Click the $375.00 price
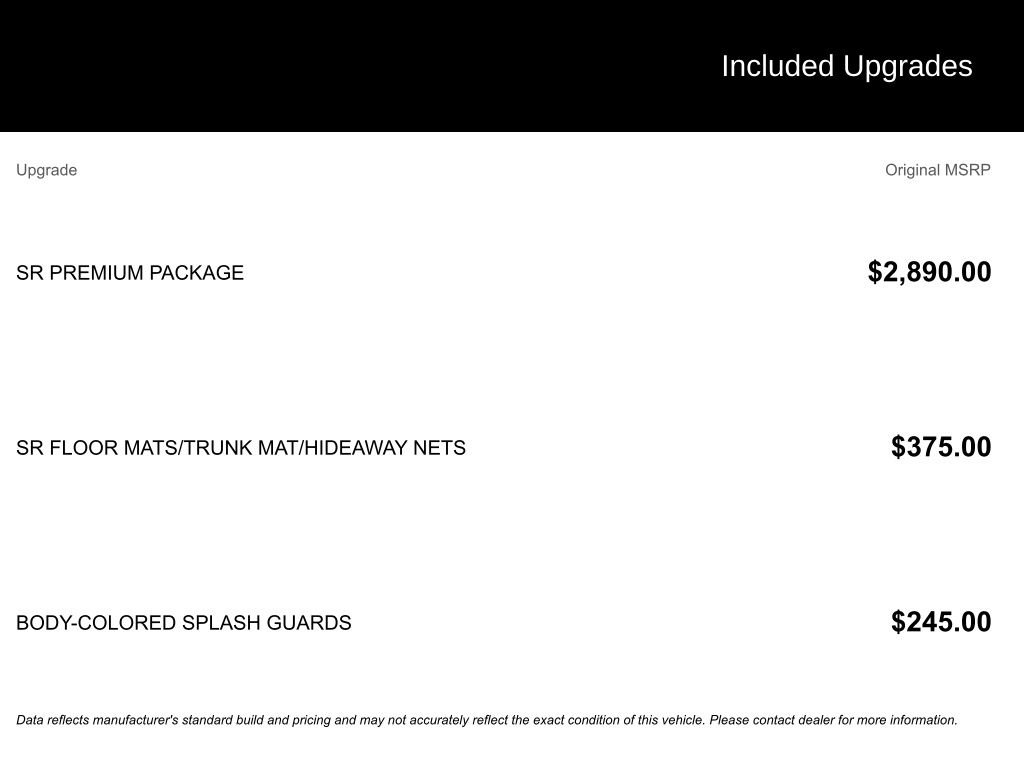The width and height of the screenshot is (1024, 768). 941,447
